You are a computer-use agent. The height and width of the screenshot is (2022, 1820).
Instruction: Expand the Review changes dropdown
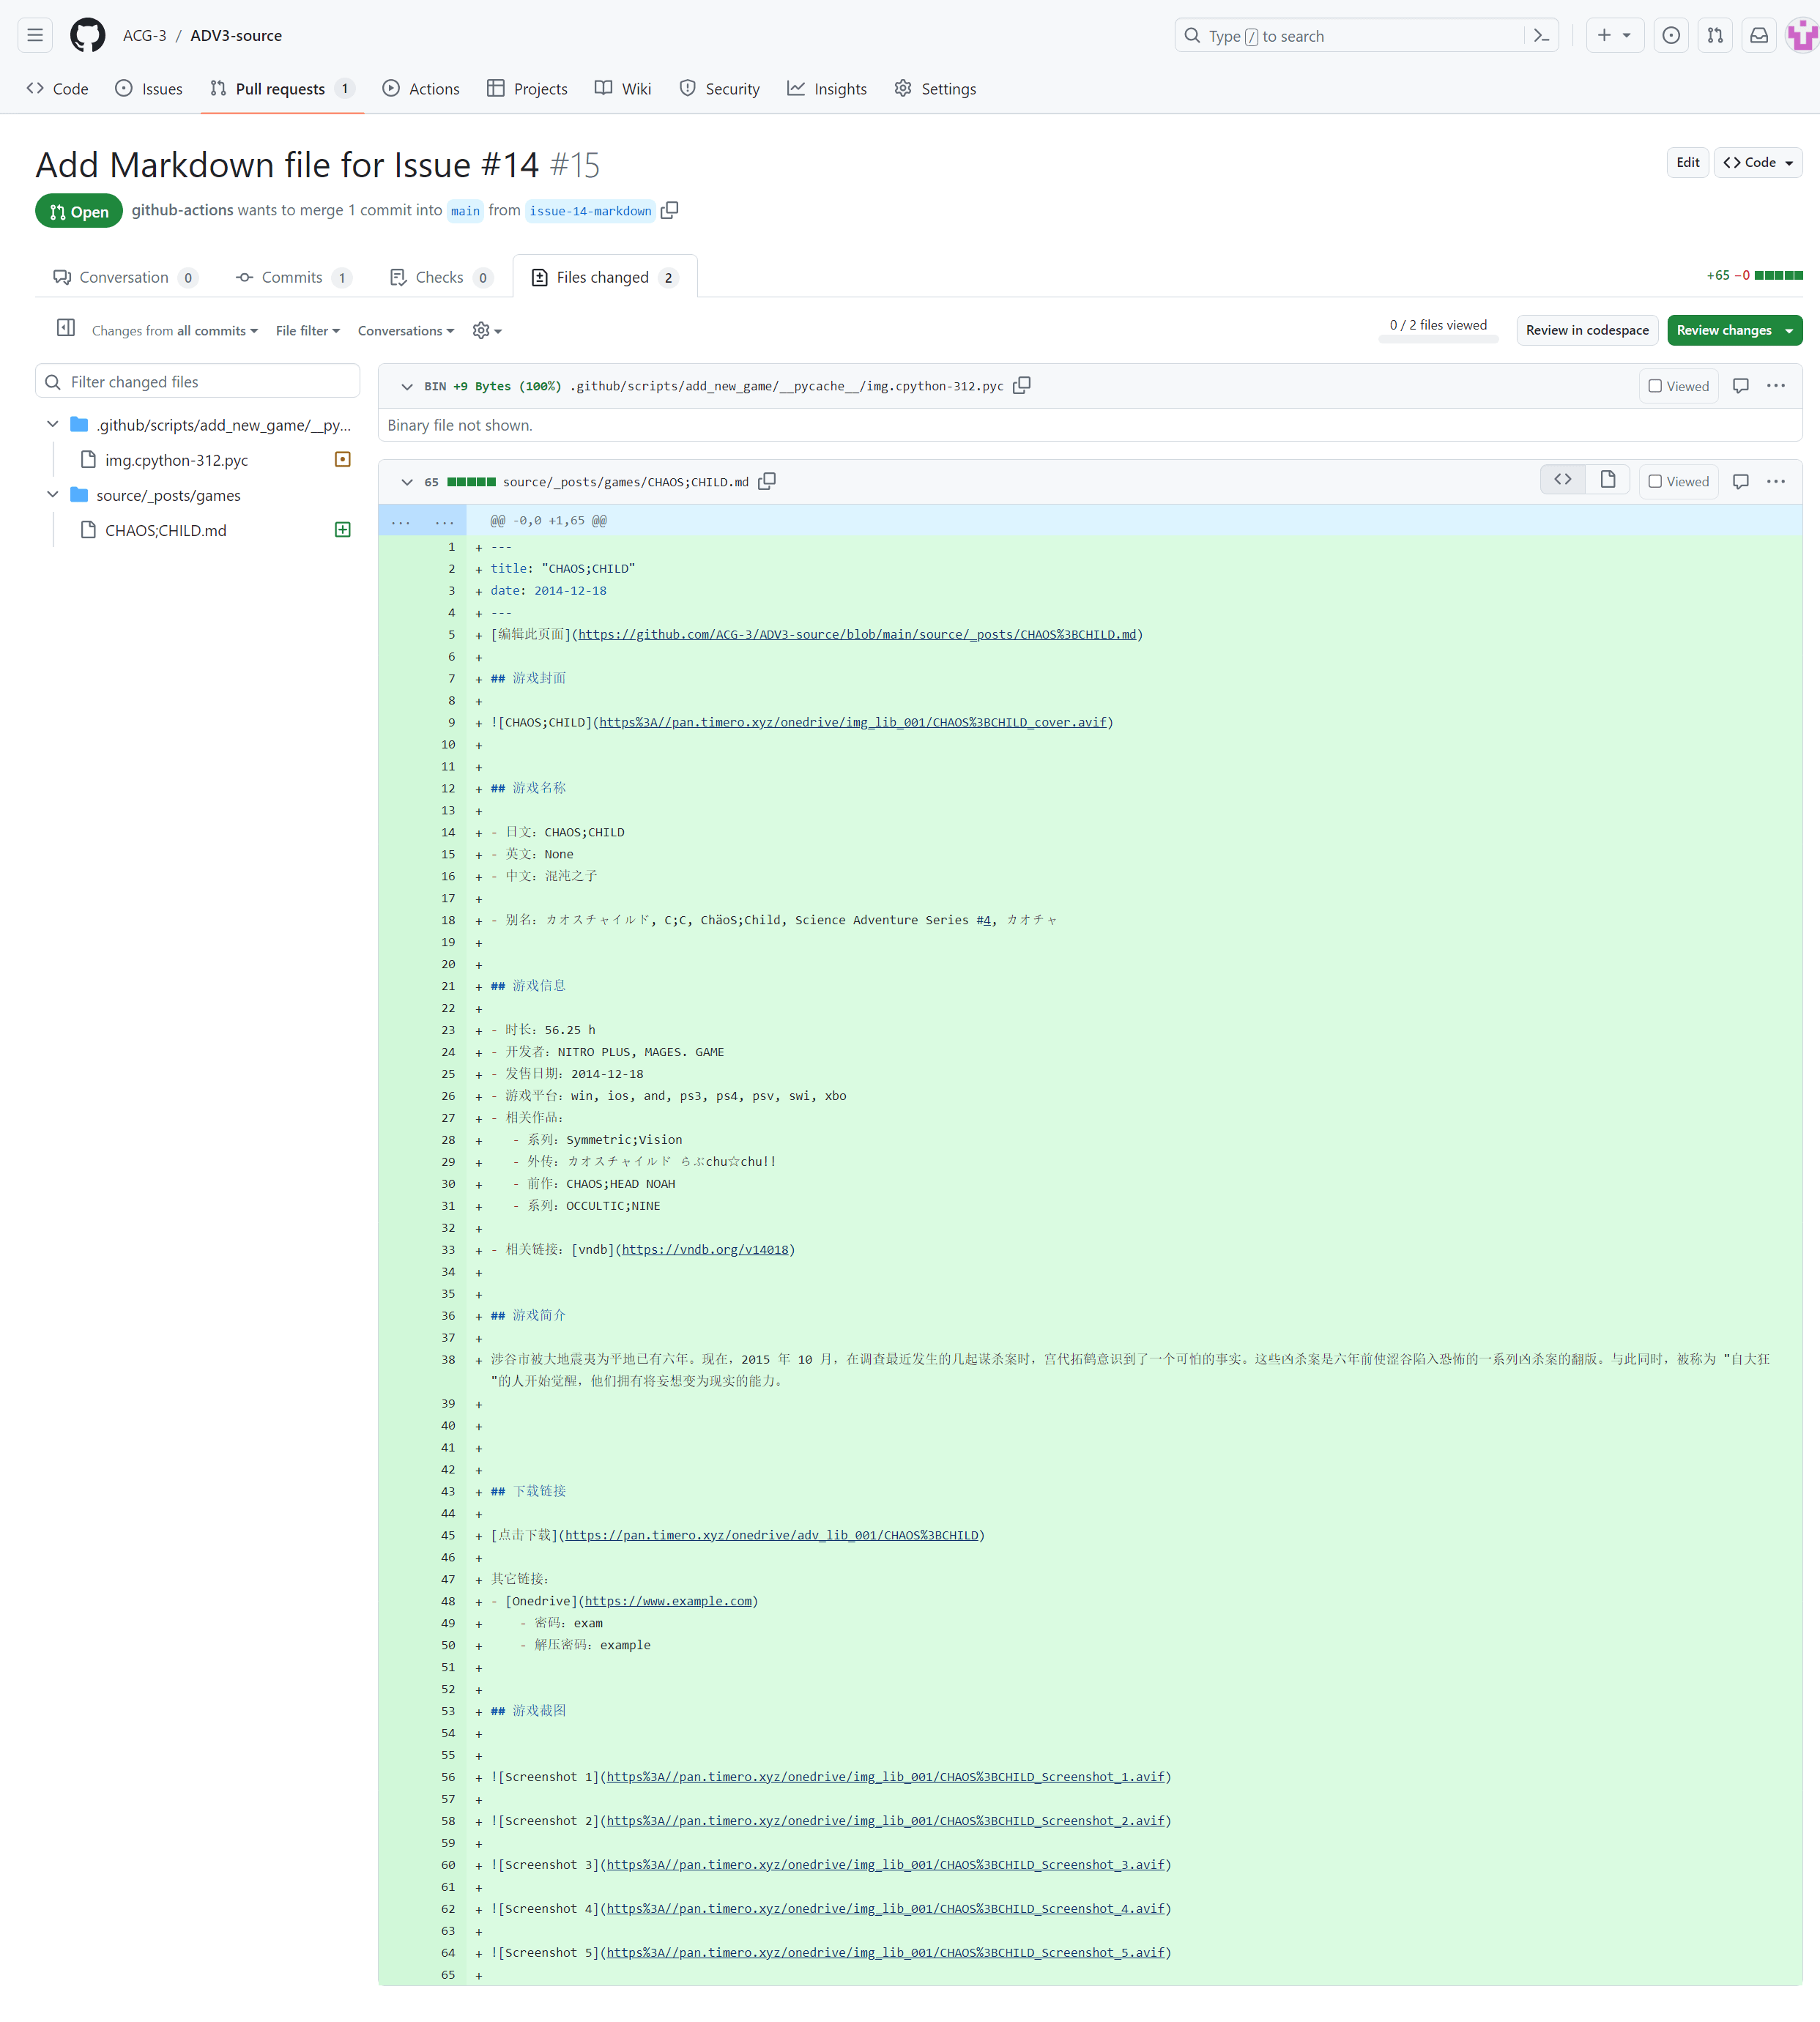coord(1788,330)
